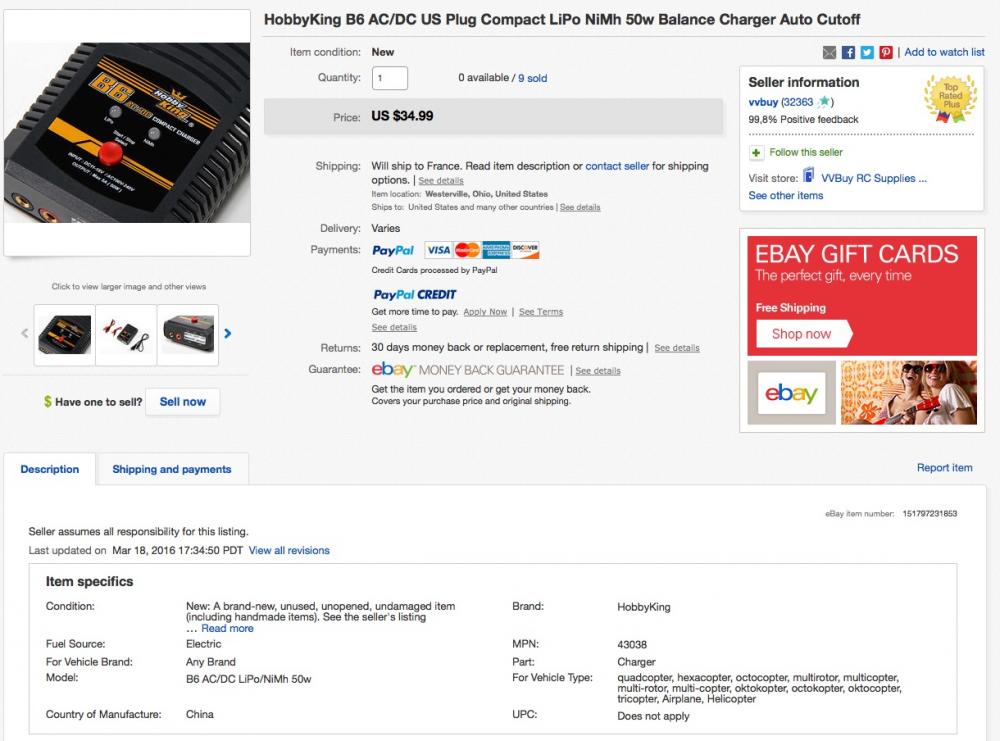Show previous thumbnails with left arrow
The image size is (1000, 741).
pyautogui.click(x=25, y=334)
